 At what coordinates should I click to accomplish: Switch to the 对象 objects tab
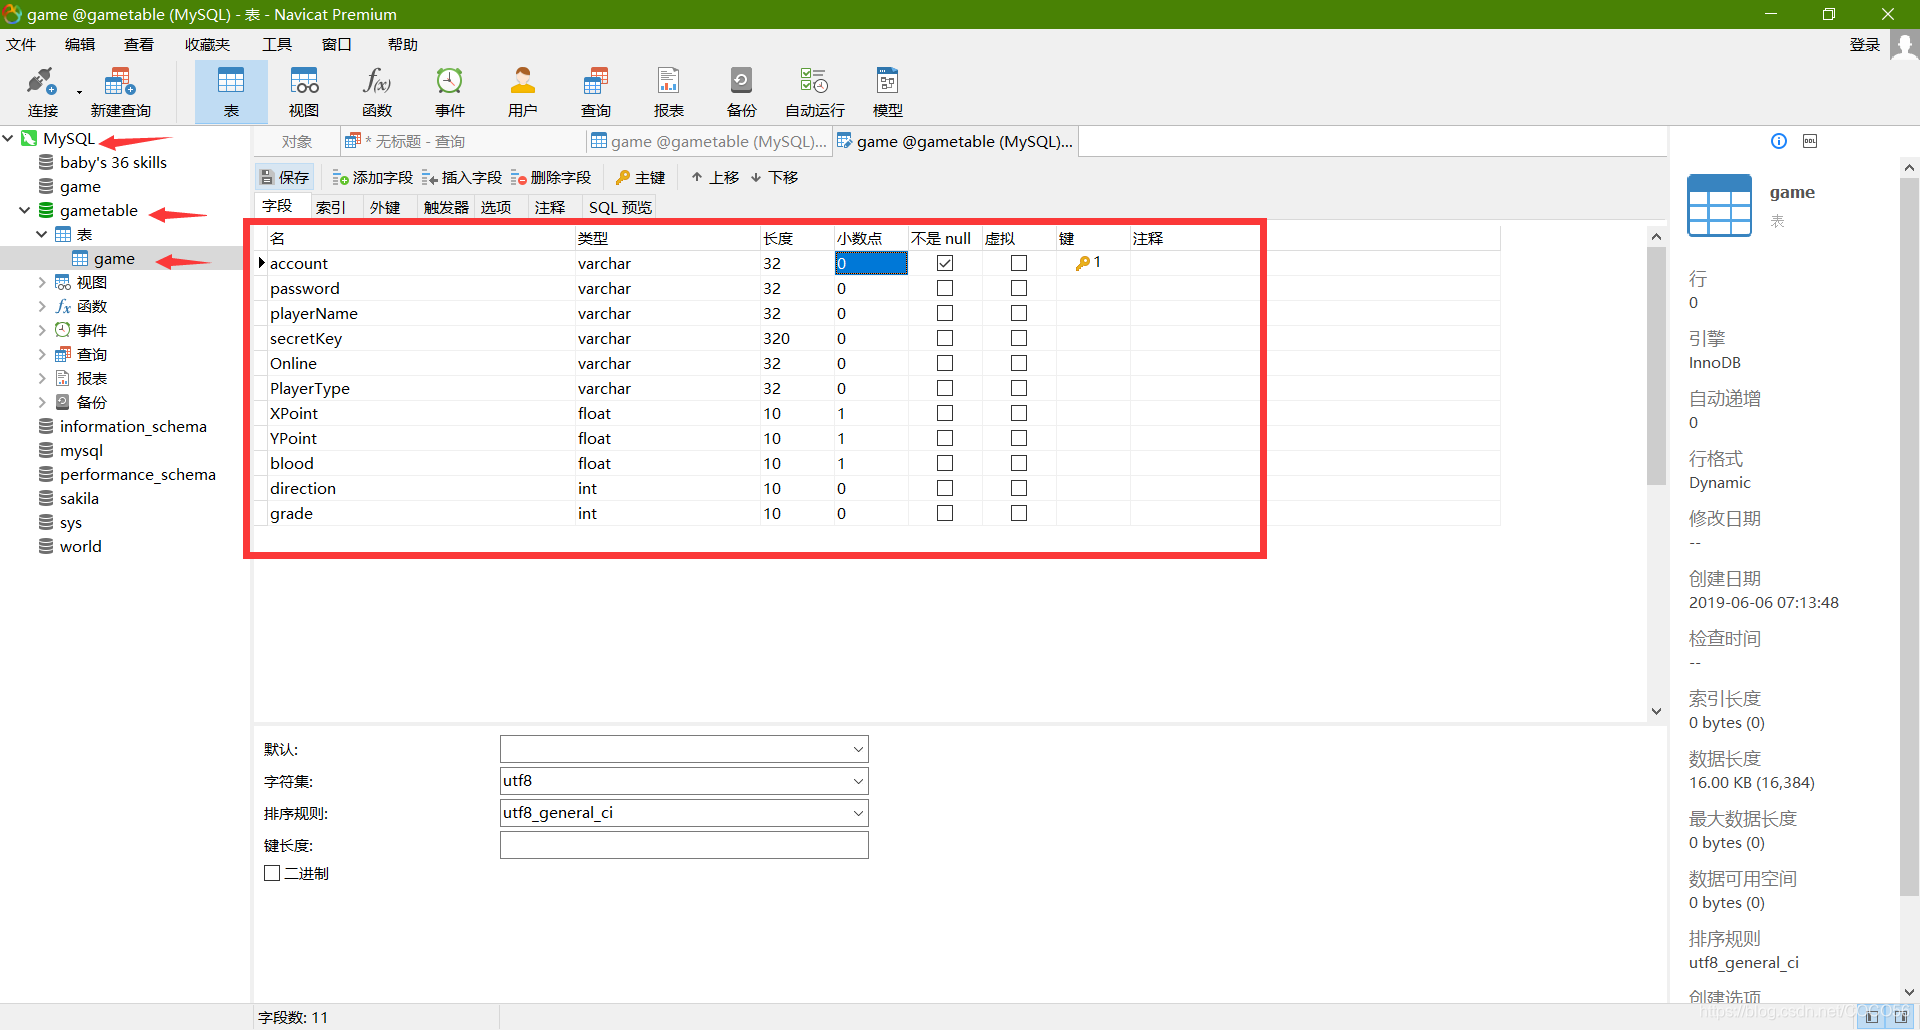(x=297, y=142)
